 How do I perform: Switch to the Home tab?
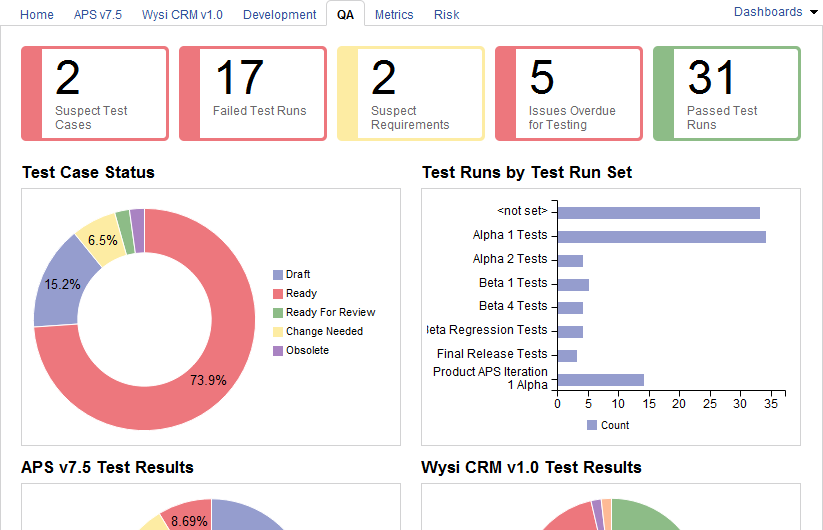(37, 15)
